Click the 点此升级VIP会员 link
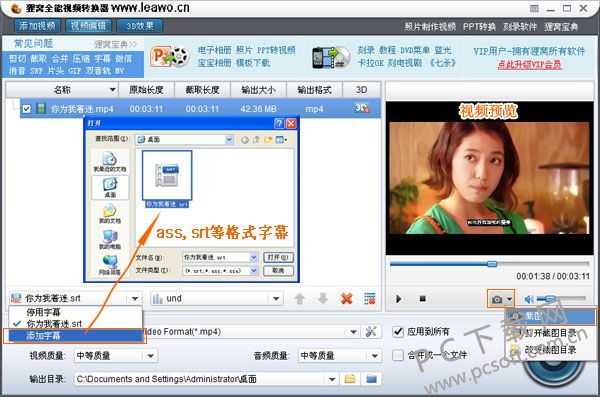This screenshot has width=600, height=397. point(530,64)
